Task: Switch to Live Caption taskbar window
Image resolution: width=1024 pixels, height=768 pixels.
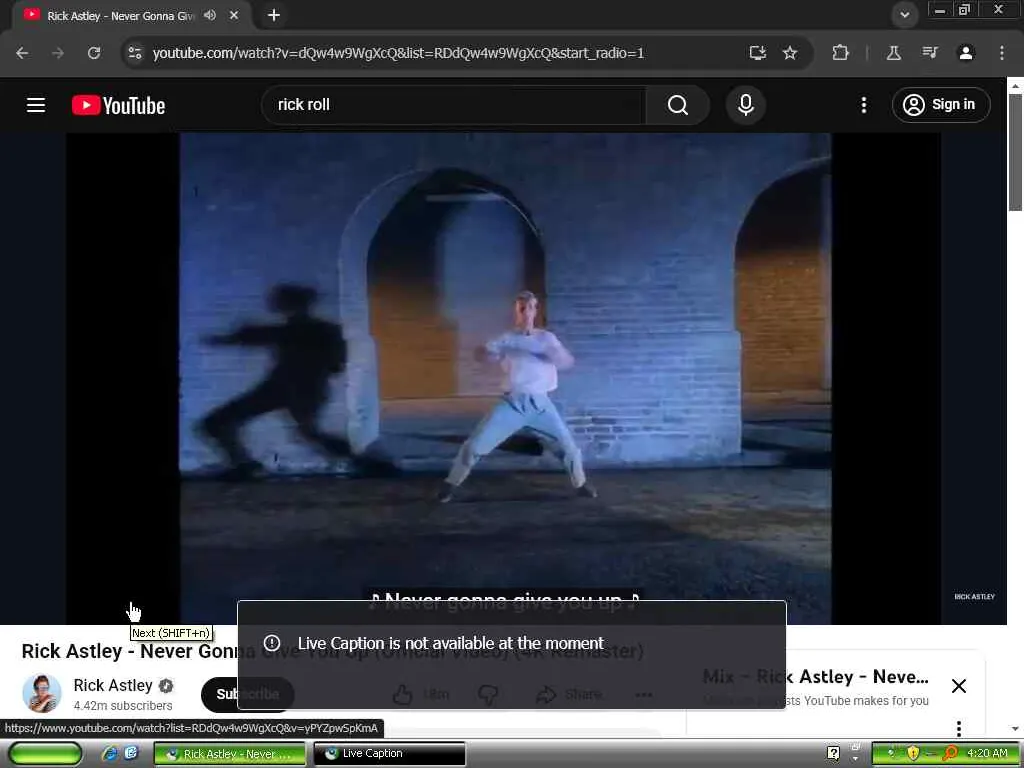Action: (390, 754)
